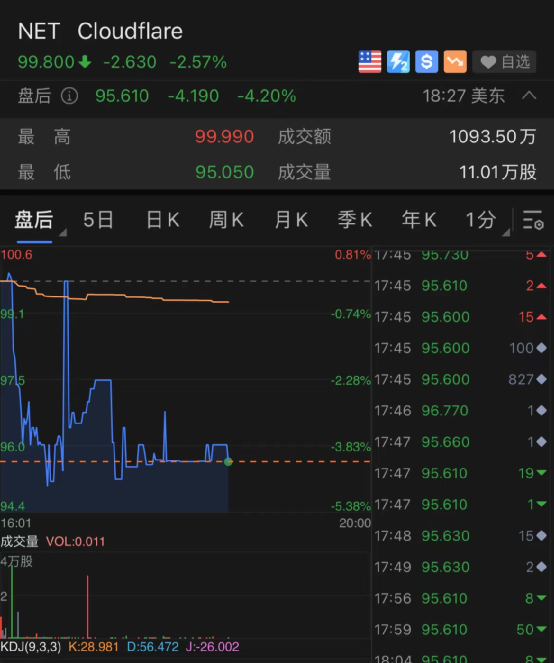
Task: Switch to the 5日 chart tab
Action: coord(98,220)
